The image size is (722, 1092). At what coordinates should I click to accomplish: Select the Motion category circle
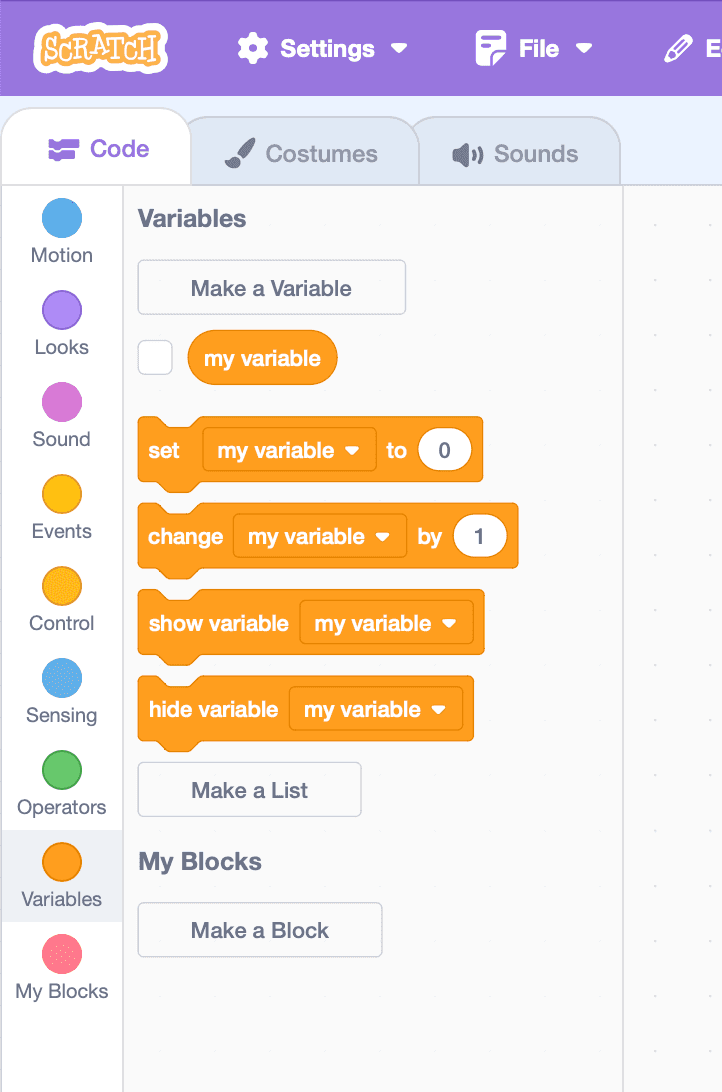62,219
